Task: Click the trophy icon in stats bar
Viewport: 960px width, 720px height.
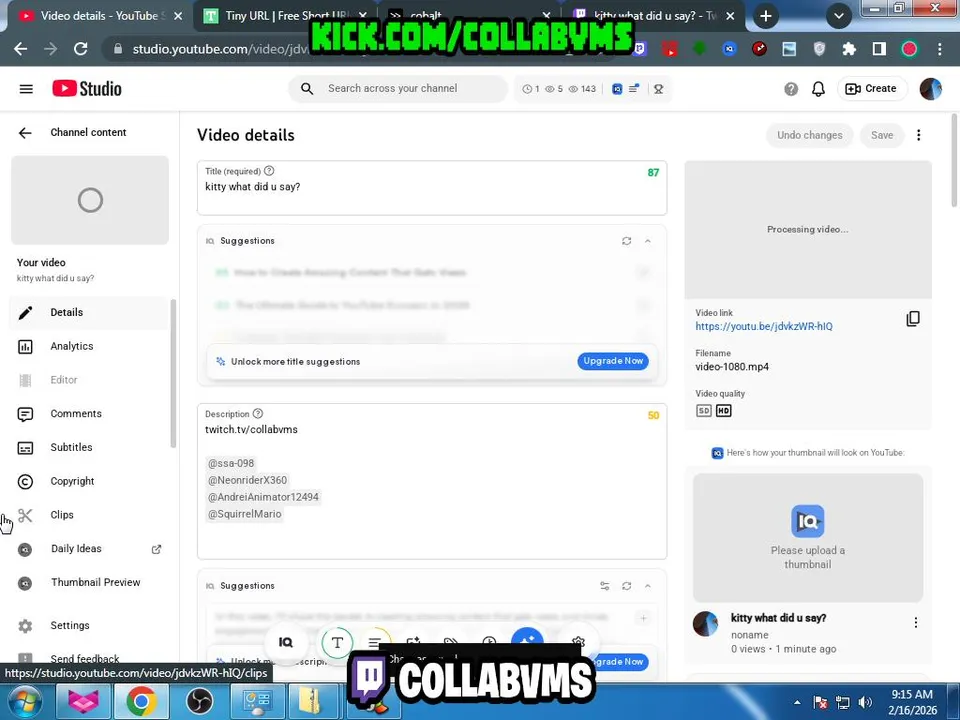Action: click(658, 89)
